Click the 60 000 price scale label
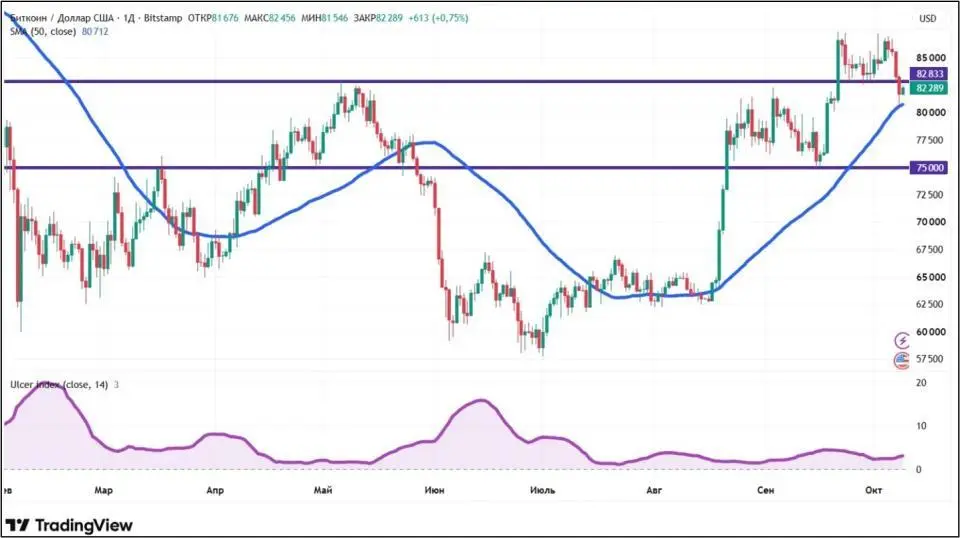This screenshot has width=960, height=538. (x=931, y=332)
